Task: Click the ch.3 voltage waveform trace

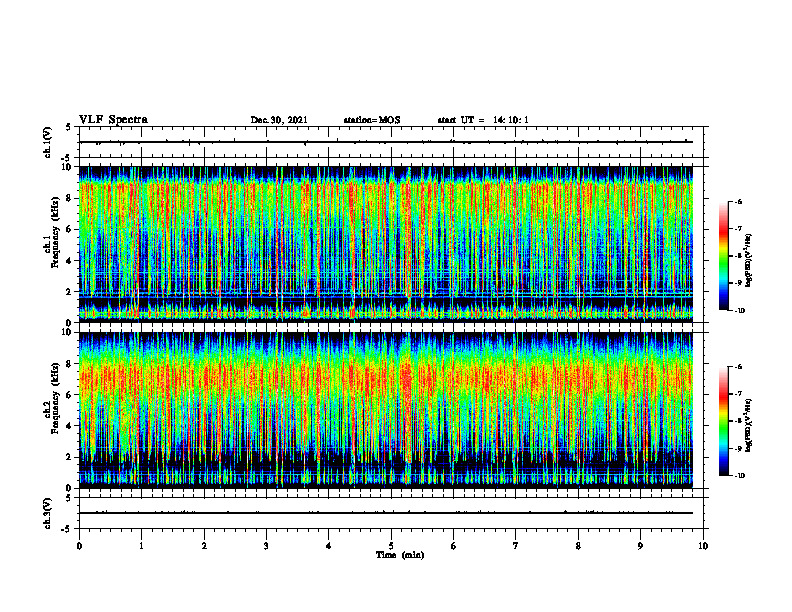Action: tap(386, 513)
